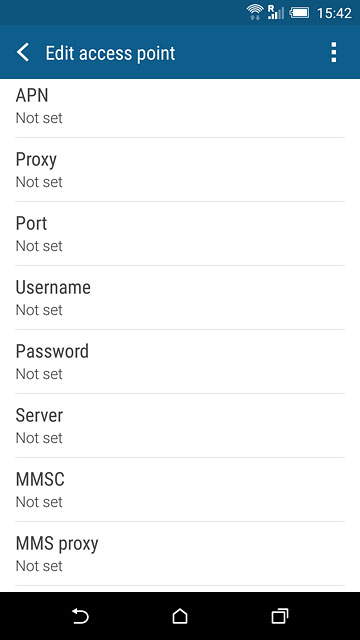
Task: Open the Port setting
Action: click(180, 233)
